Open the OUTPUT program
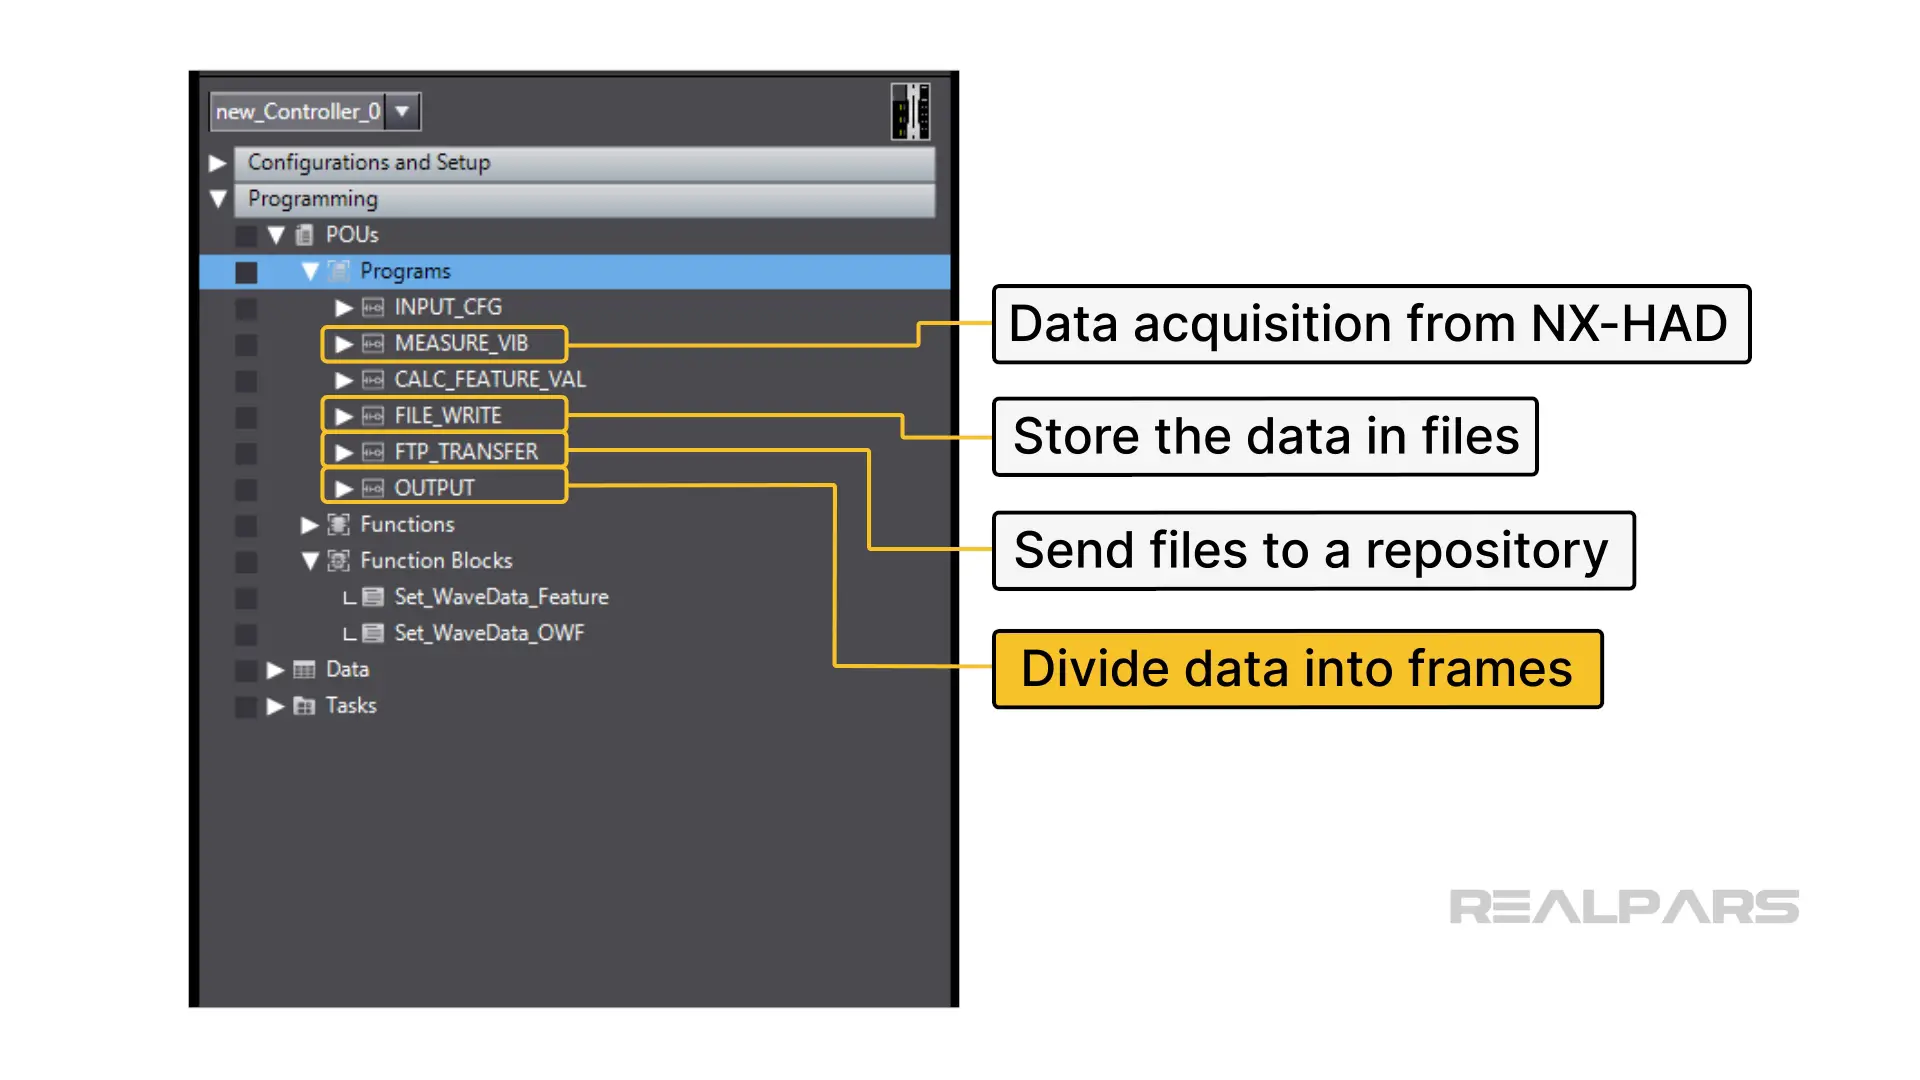 pos(434,488)
